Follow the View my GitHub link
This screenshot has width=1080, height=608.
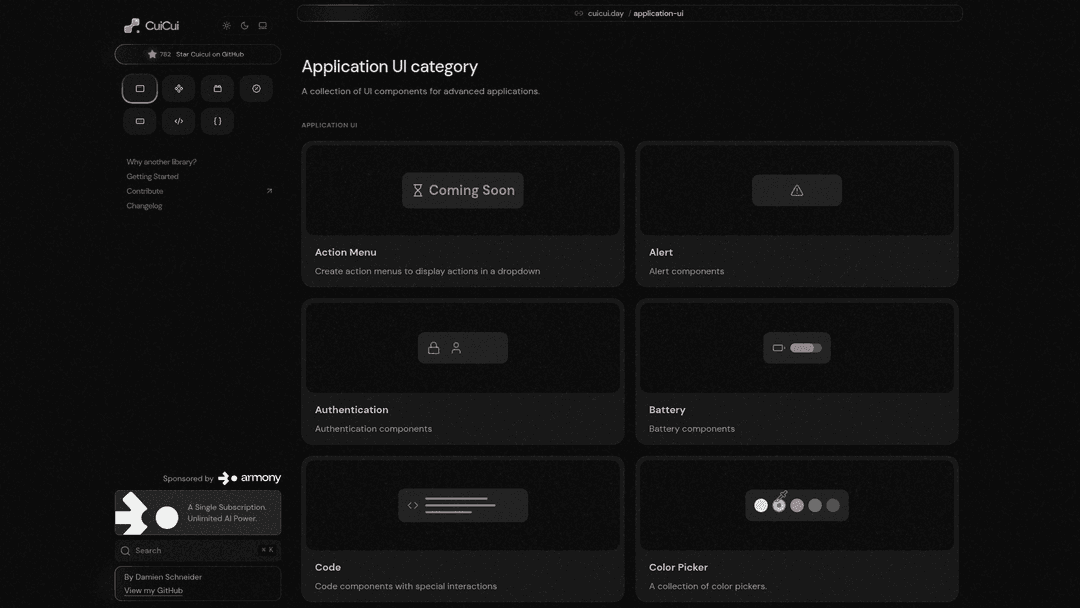click(x=153, y=591)
